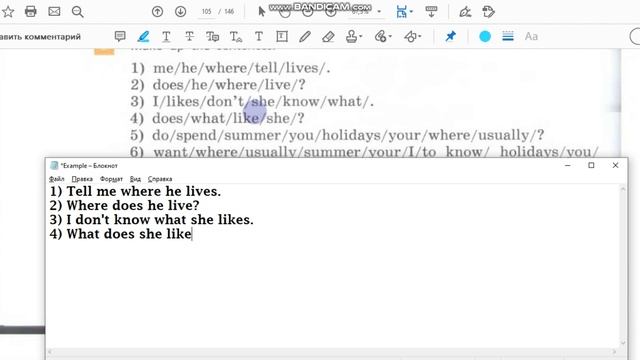Open the blue color picker circle
The image size is (640, 360).
click(x=484, y=37)
